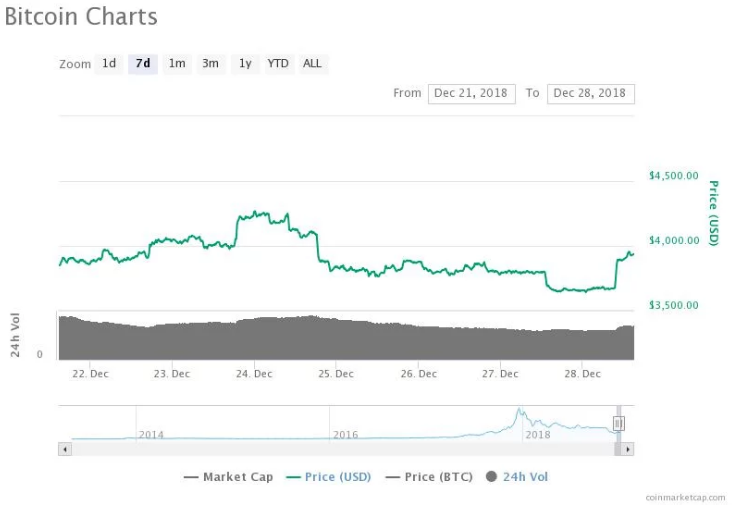Image resolution: width=741 pixels, height=506 pixels.
Task: Click the navigator right scroll arrow
Action: (x=628, y=449)
